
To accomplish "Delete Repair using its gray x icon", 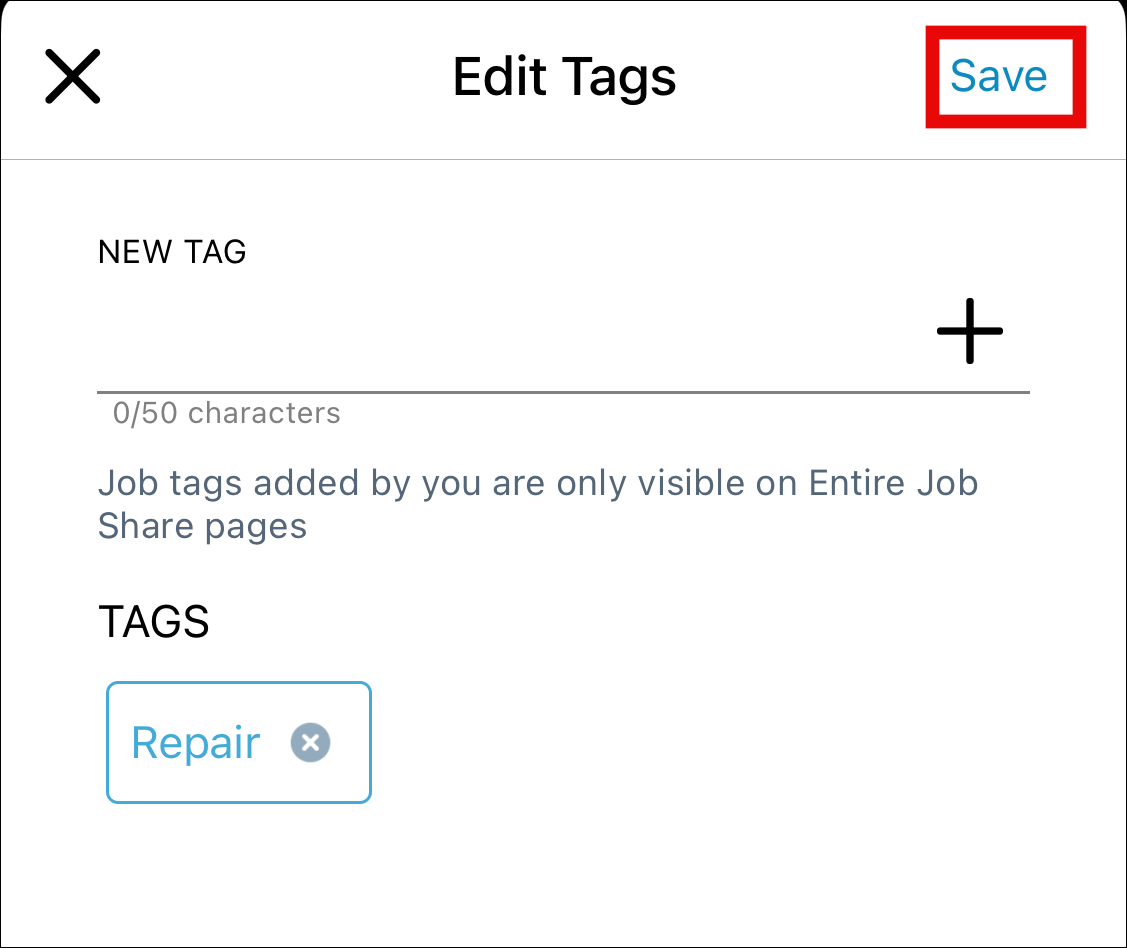I will pos(310,743).
